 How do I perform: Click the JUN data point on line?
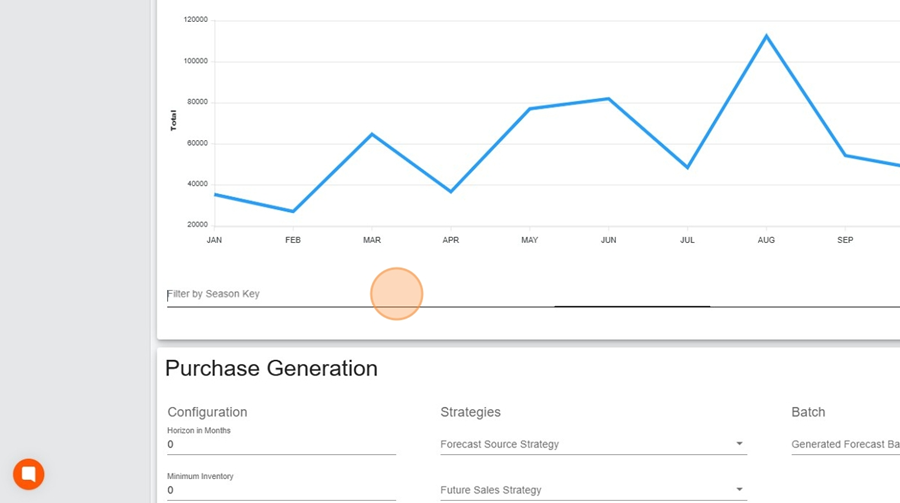(x=608, y=98)
